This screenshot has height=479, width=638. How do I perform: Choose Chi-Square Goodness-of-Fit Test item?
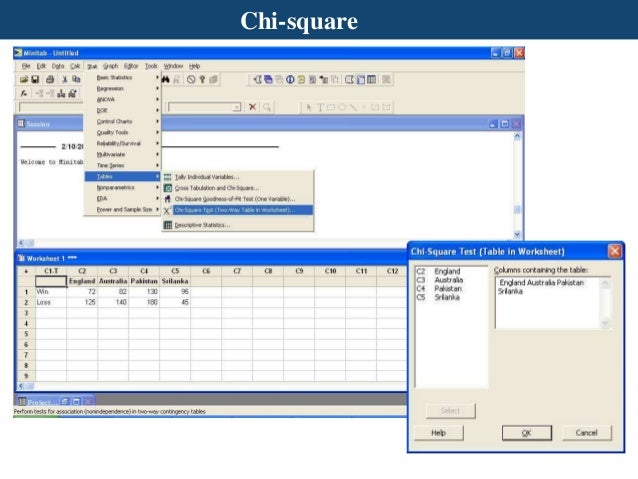(x=238, y=199)
